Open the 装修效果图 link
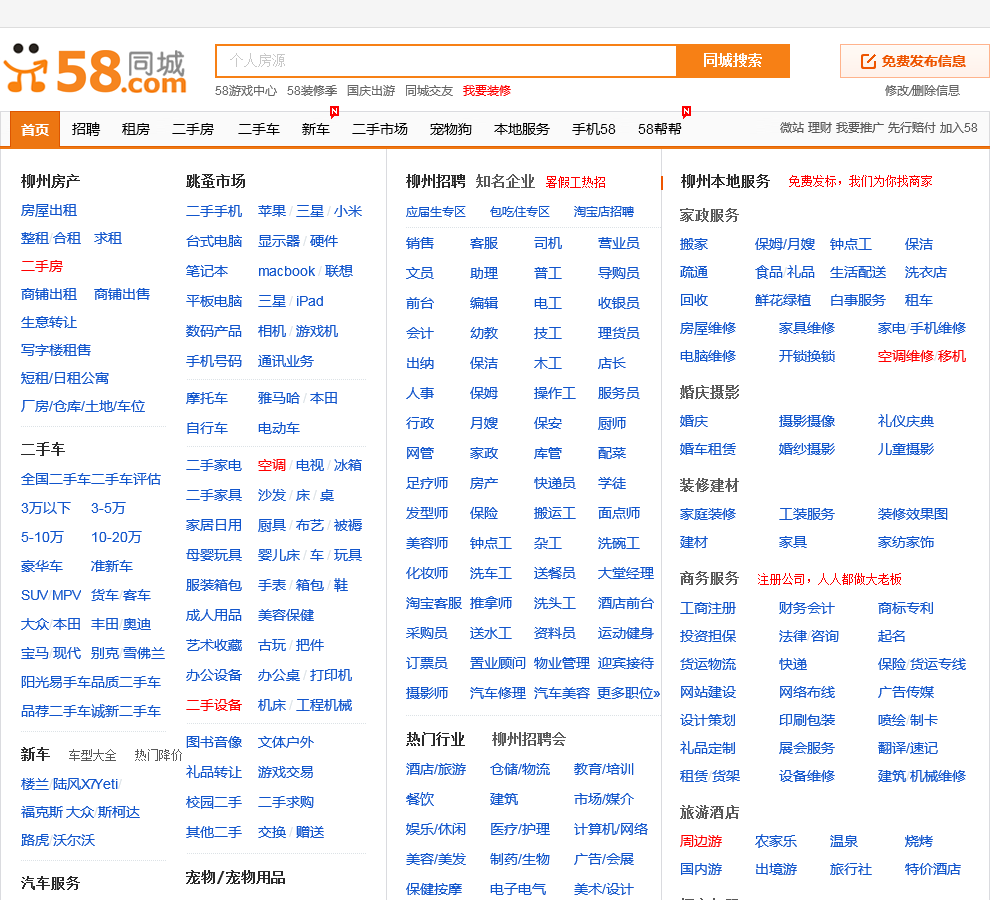 912,514
